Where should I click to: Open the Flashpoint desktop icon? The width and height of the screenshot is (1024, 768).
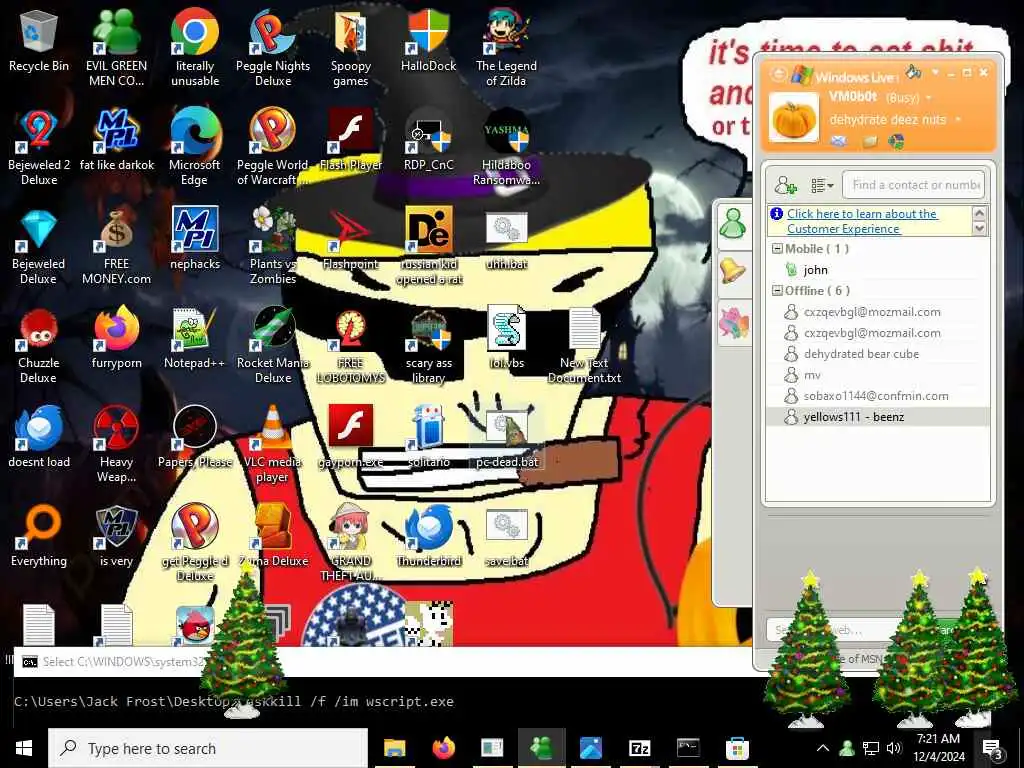tap(351, 239)
